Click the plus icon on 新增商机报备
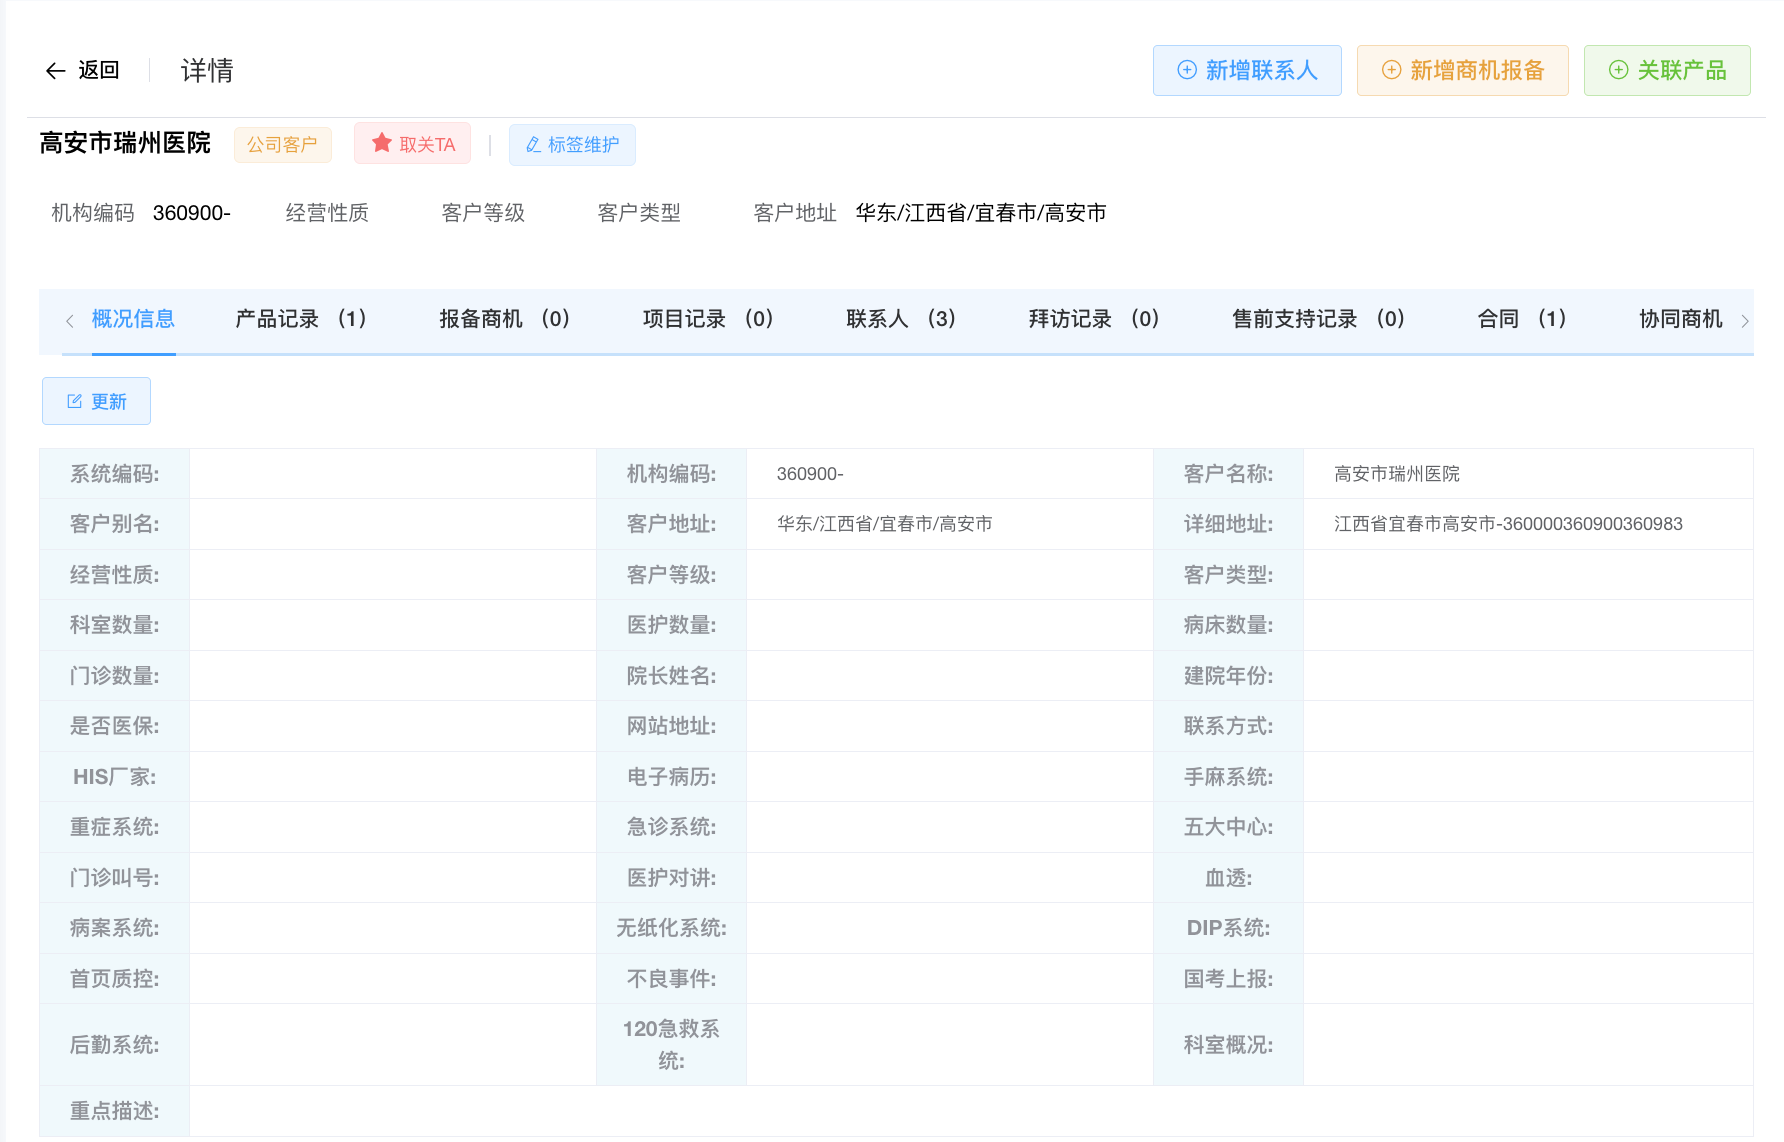The width and height of the screenshot is (1784, 1142). pyautogui.click(x=1390, y=70)
